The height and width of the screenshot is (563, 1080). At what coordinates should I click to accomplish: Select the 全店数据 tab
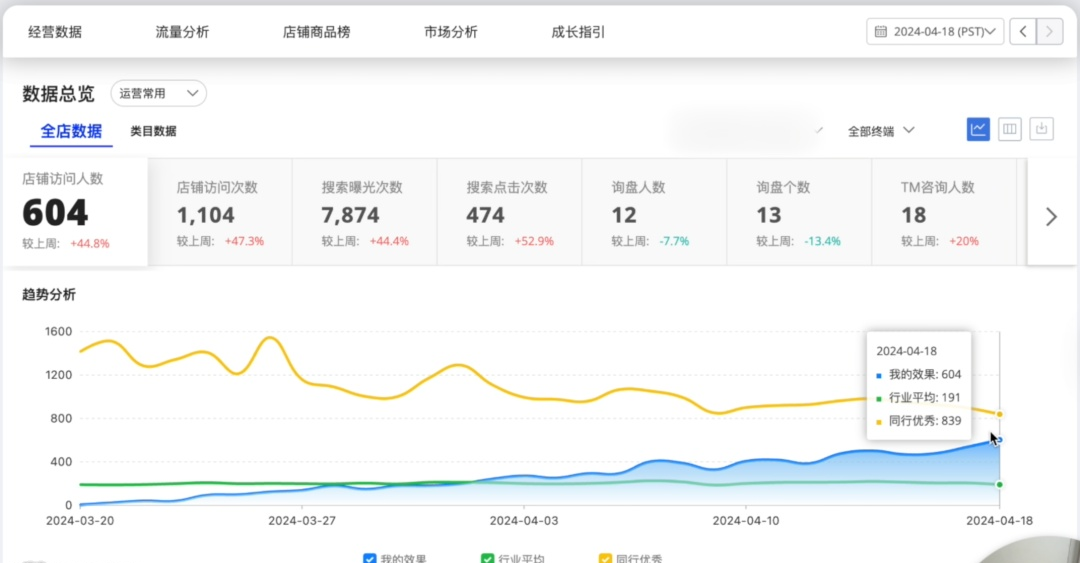coord(71,131)
